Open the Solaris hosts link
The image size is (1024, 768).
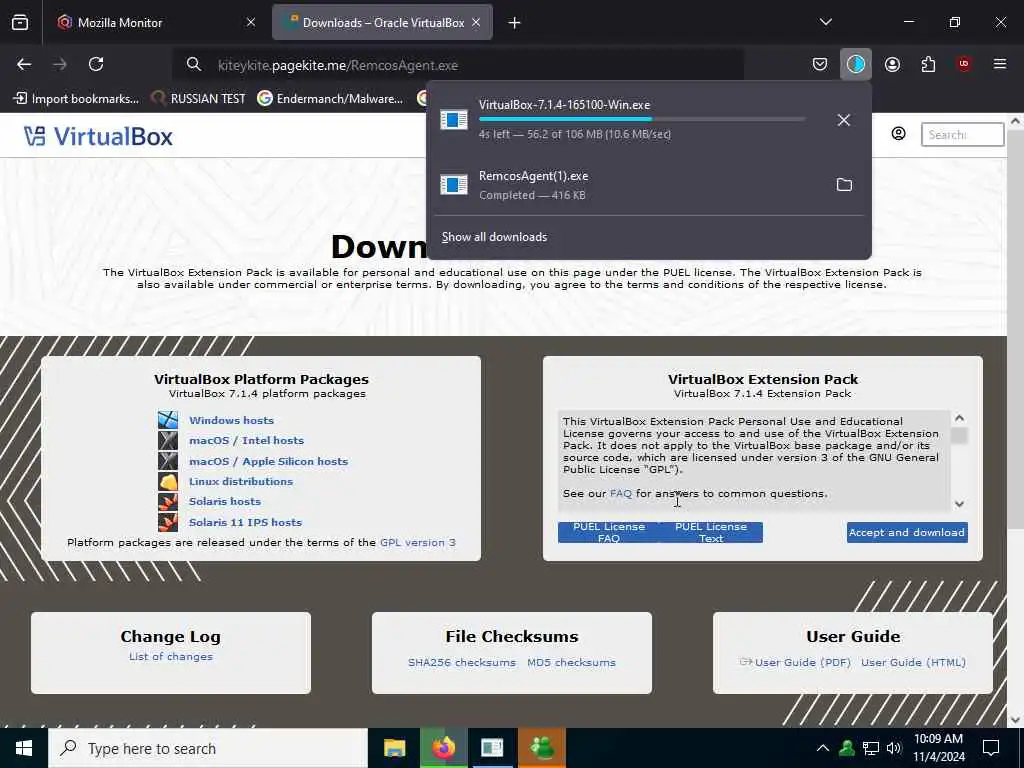[x=225, y=502]
